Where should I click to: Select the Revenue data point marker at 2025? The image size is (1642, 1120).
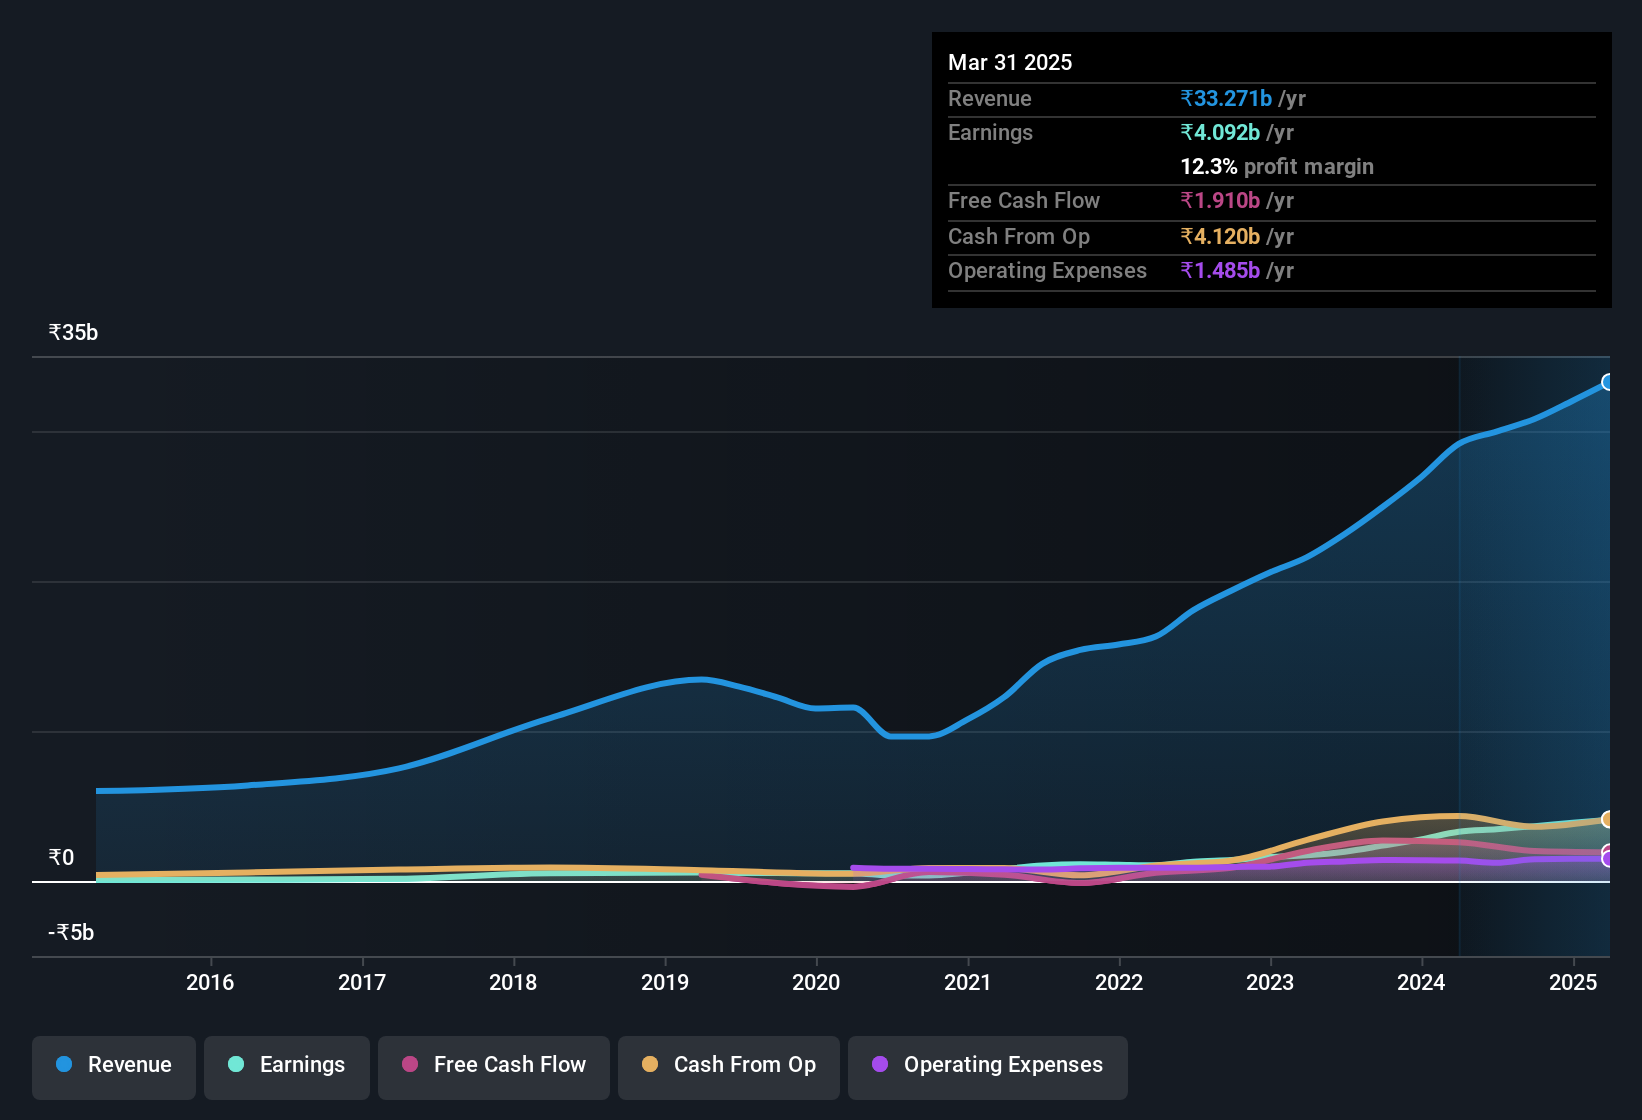[x=1608, y=382]
